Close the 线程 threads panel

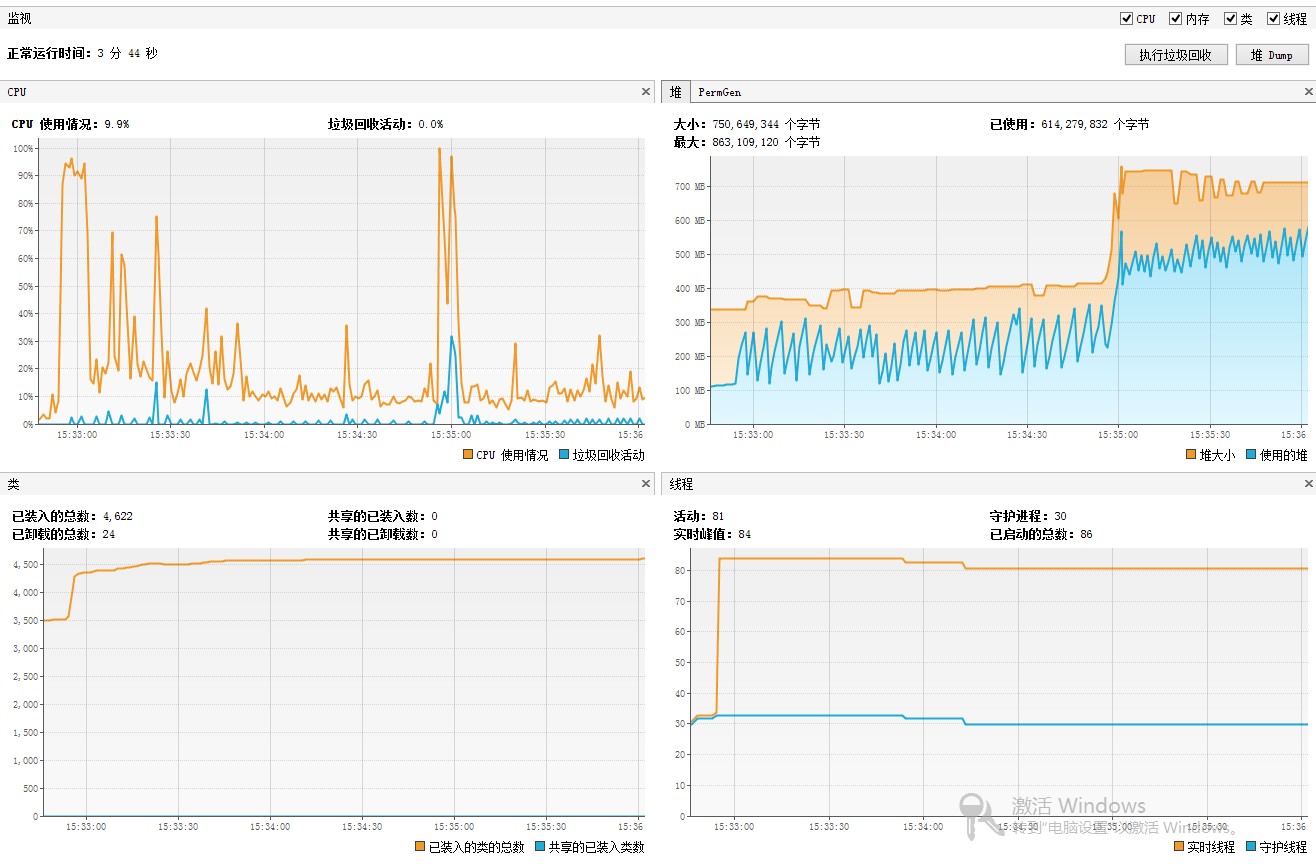click(x=1308, y=484)
